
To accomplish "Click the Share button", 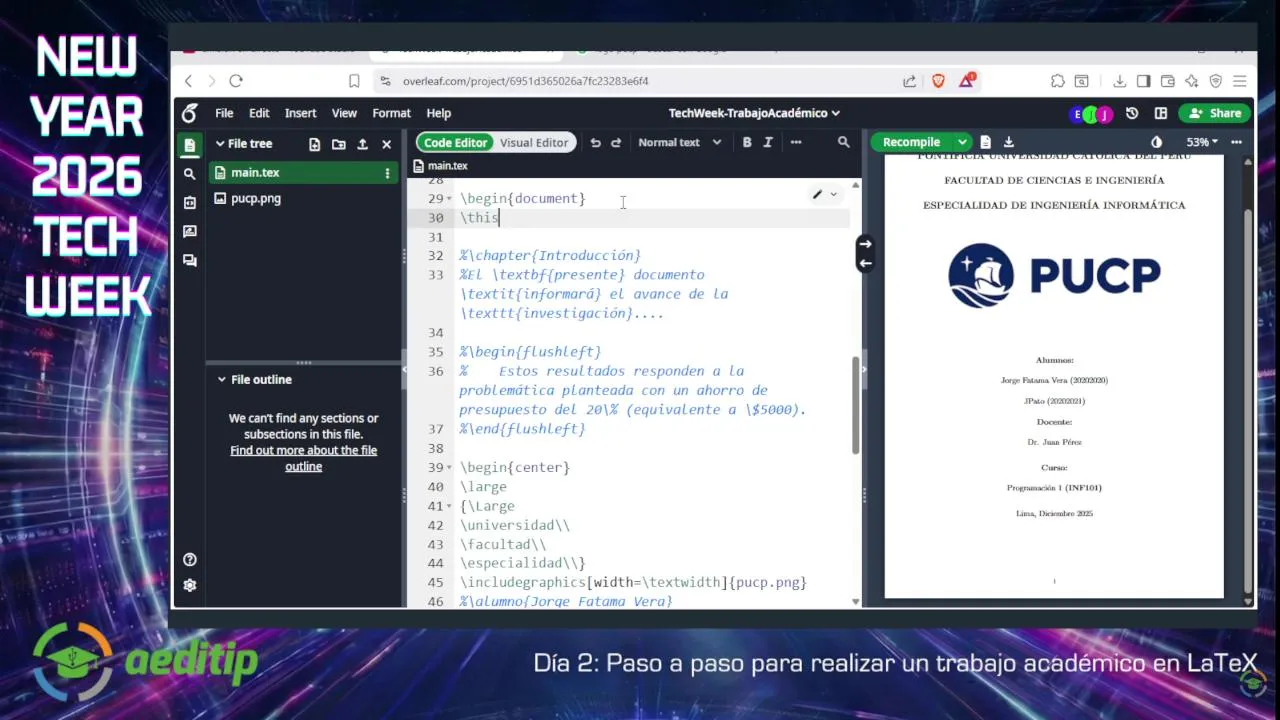I will coord(1216,113).
